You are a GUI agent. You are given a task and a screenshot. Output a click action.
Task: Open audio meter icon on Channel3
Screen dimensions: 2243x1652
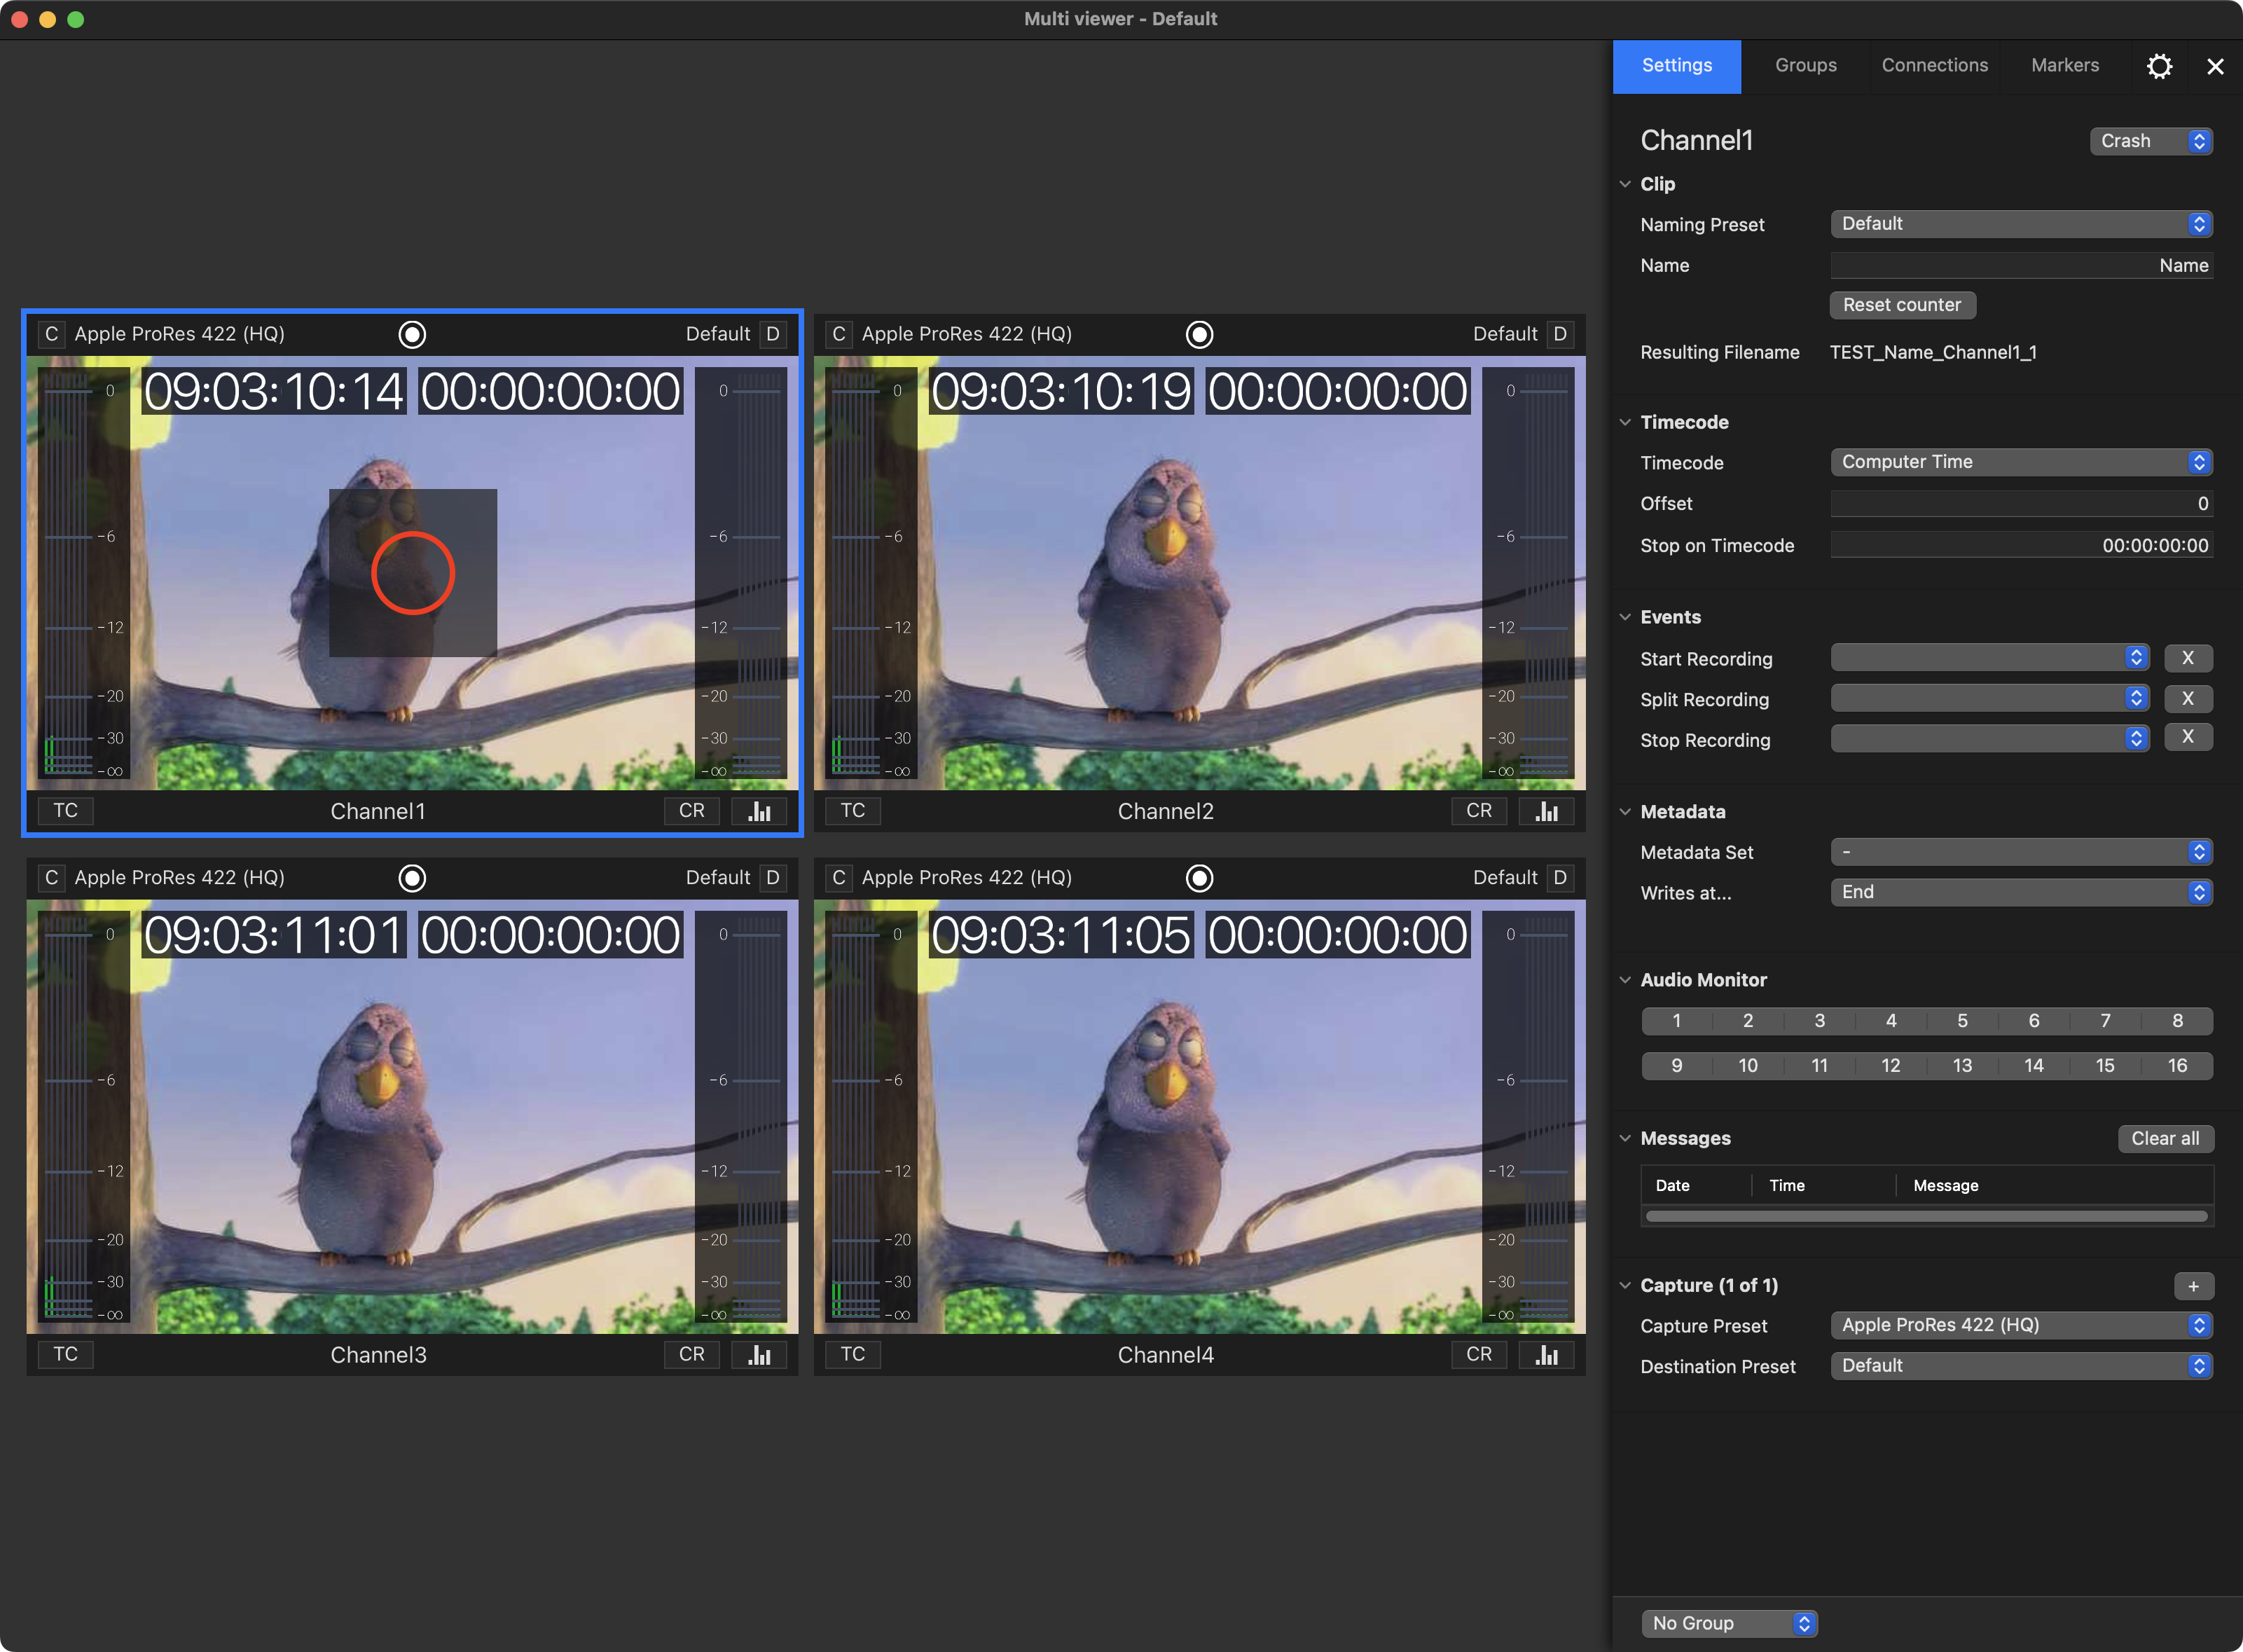pyautogui.click(x=759, y=1355)
